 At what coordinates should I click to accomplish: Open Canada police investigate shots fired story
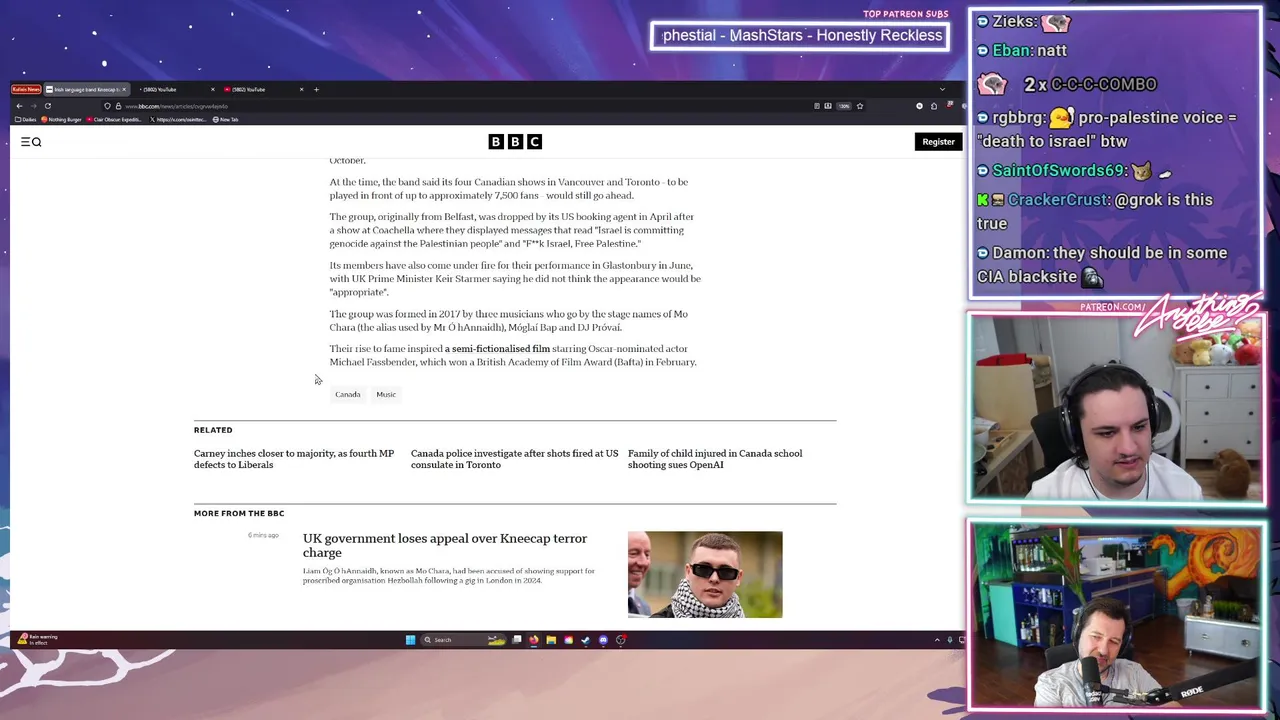(x=514, y=459)
